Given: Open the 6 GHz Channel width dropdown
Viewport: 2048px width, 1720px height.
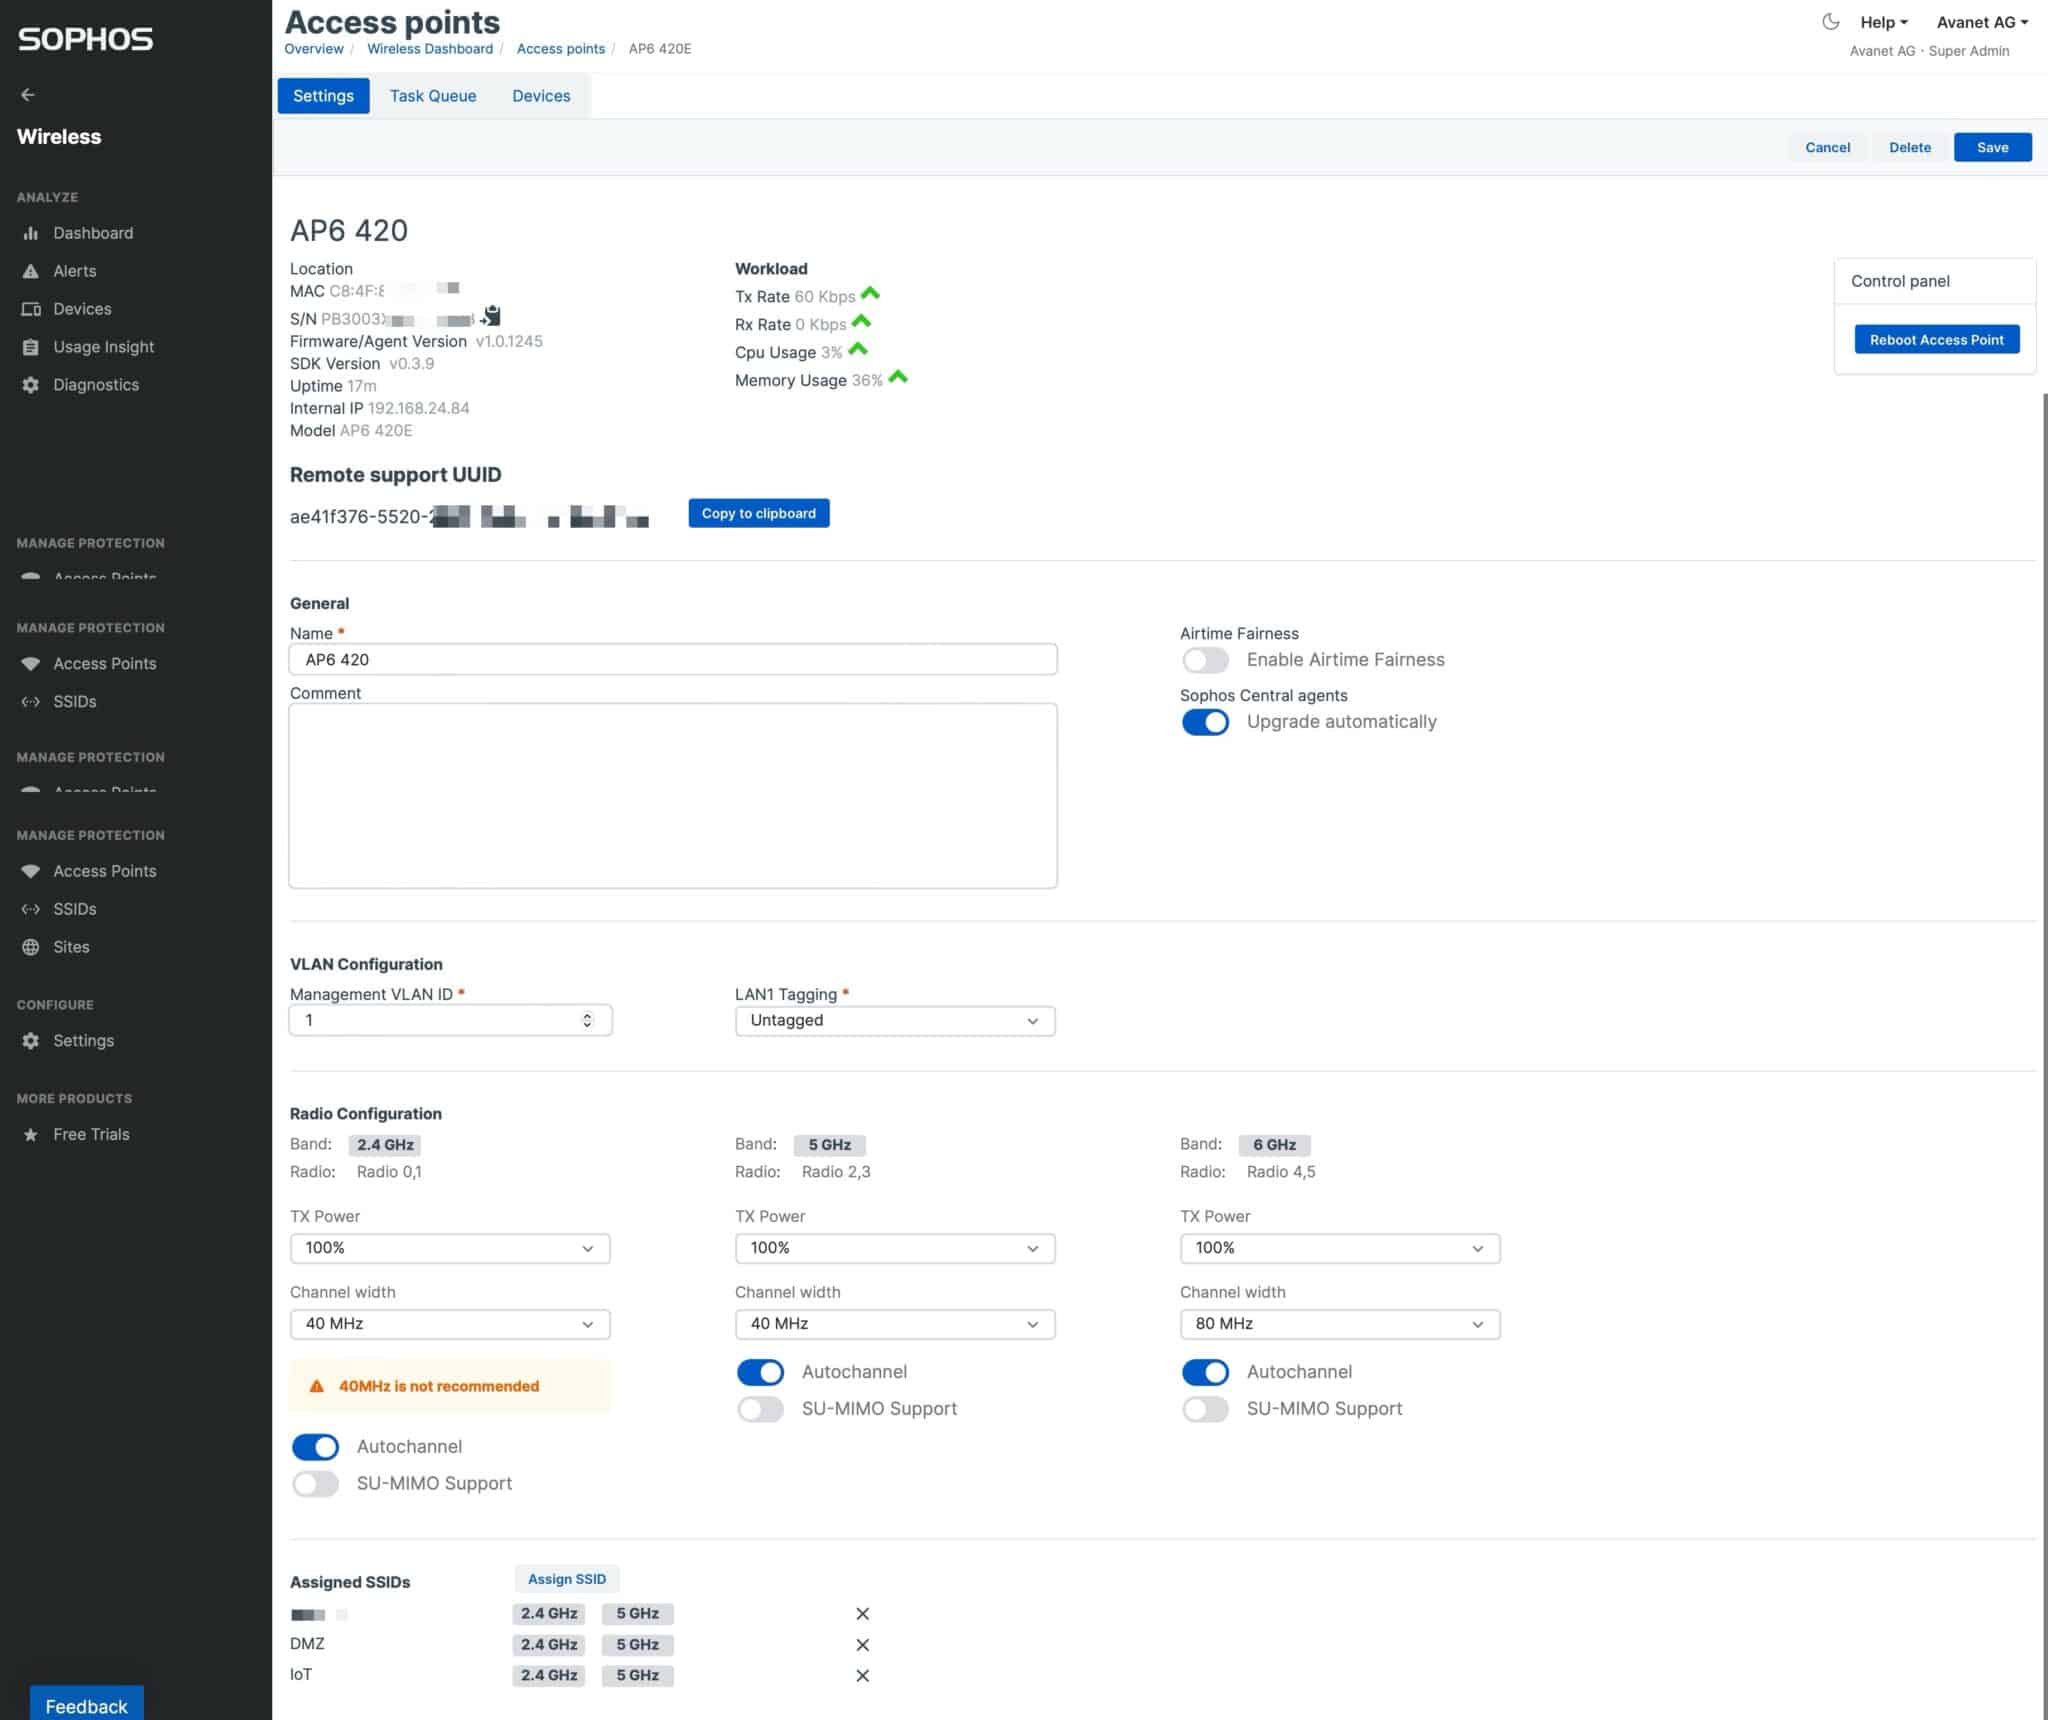Looking at the screenshot, I should tap(1339, 1323).
